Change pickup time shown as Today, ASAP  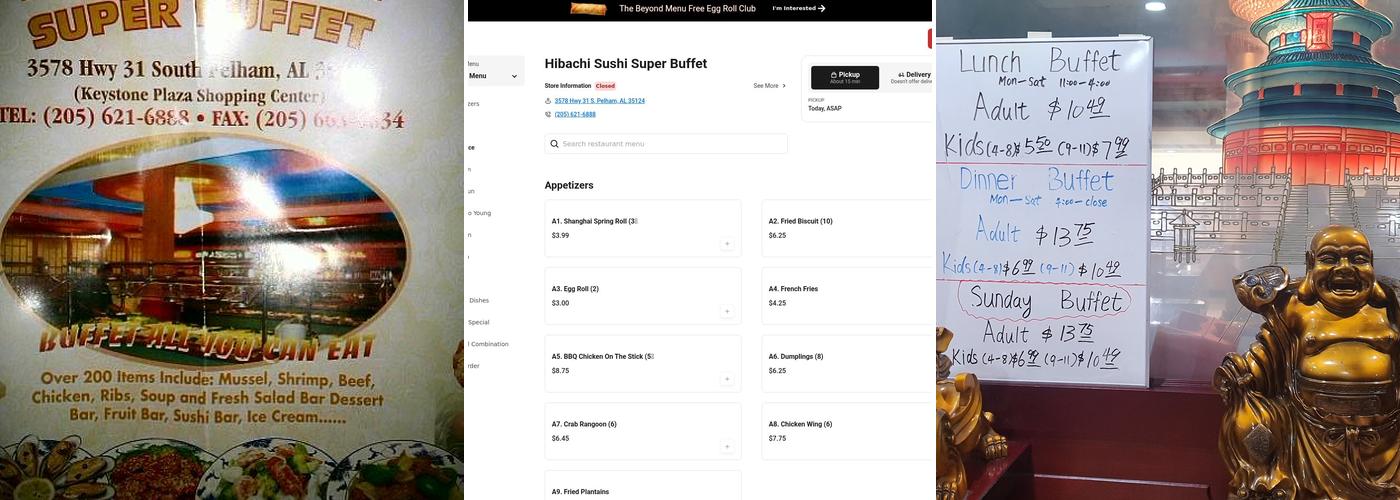click(x=825, y=108)
